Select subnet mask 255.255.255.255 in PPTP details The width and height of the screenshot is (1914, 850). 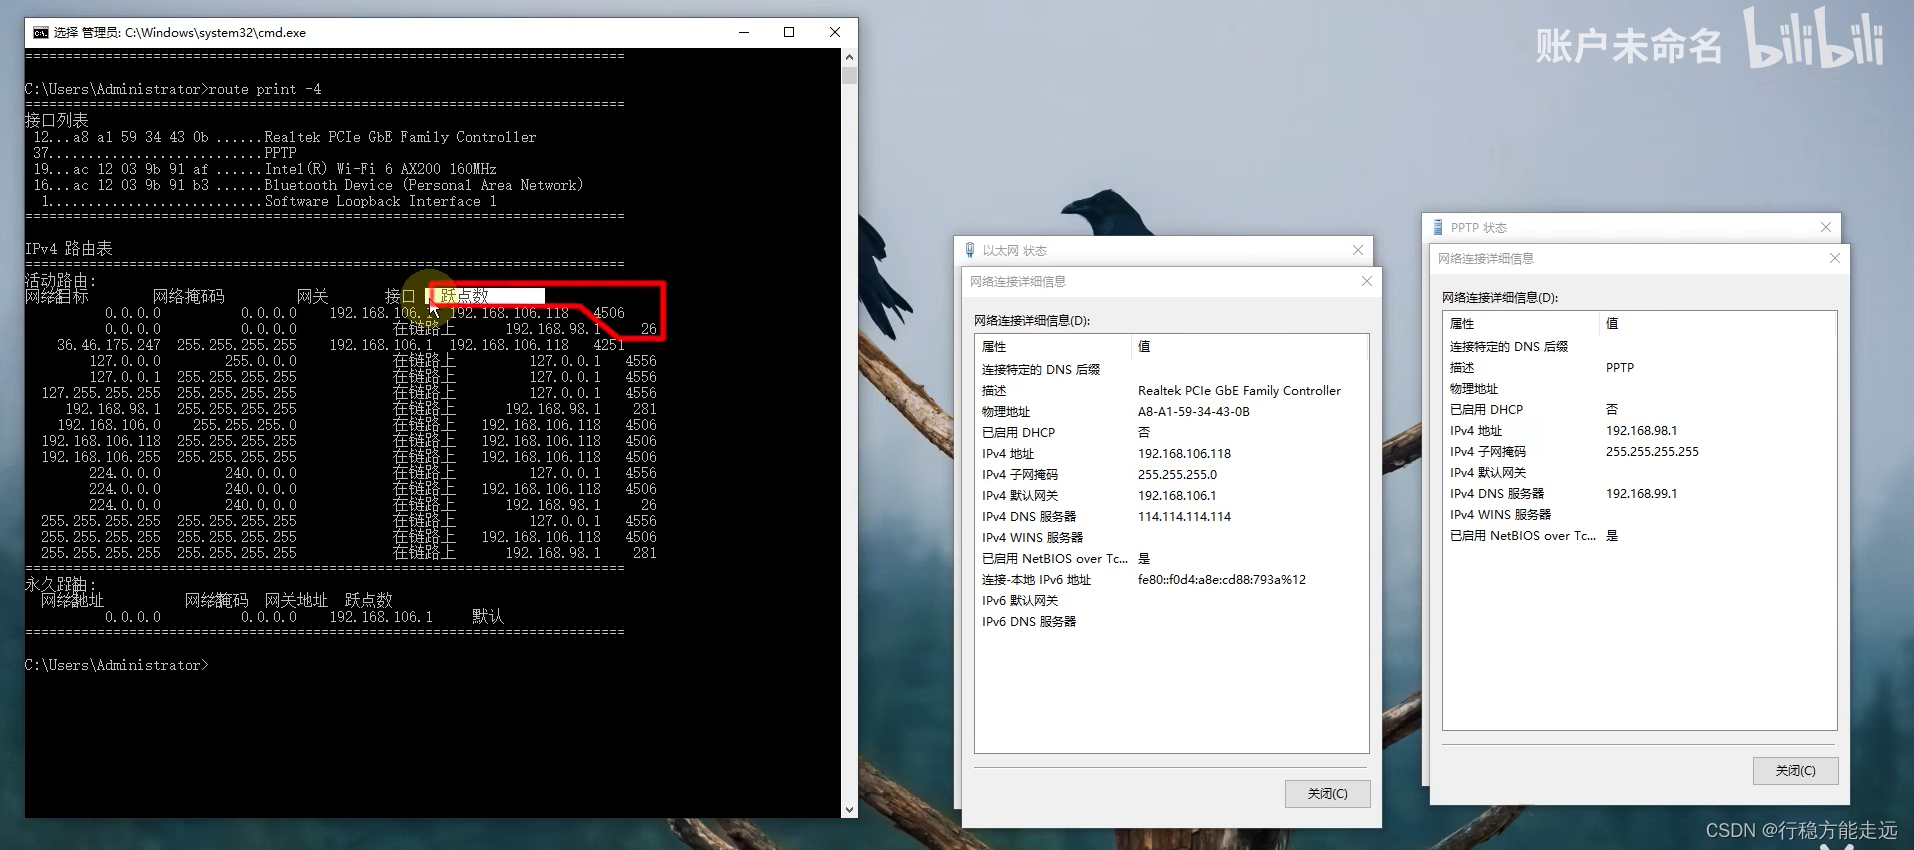pyautogui.click(x=1652, y=452)
